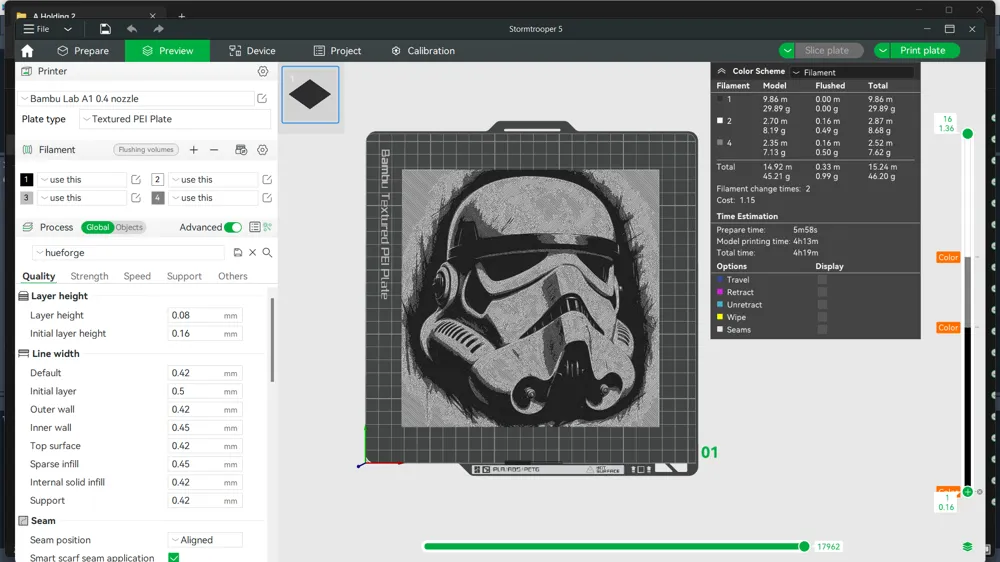The image size is (1000, 562).
Task: Edit filament 1 preset icon
Action: pos(136,180)
